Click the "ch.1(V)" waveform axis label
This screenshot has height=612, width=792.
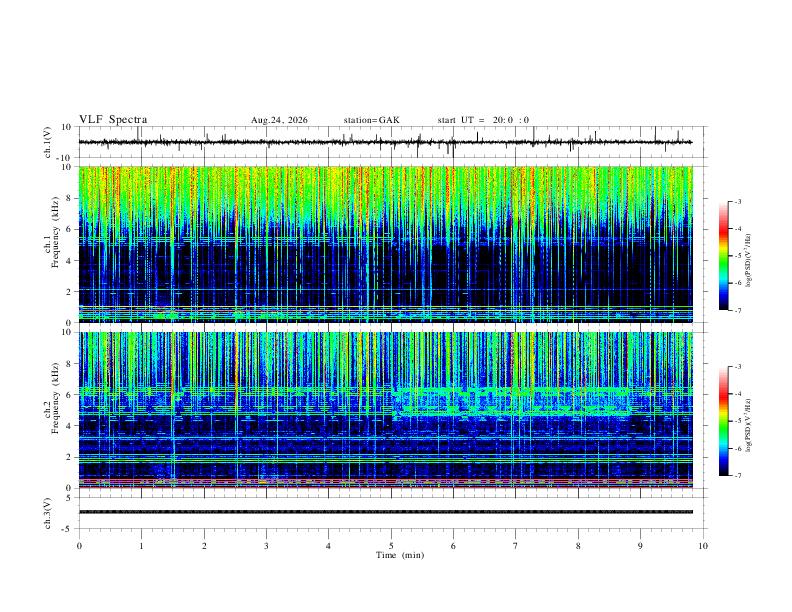point(48,142)
